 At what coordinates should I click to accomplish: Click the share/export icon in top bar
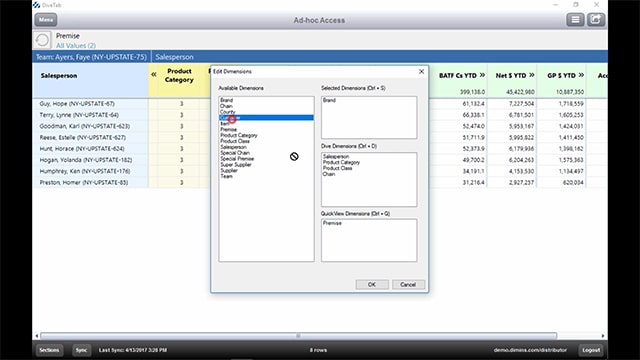point(596,20)
